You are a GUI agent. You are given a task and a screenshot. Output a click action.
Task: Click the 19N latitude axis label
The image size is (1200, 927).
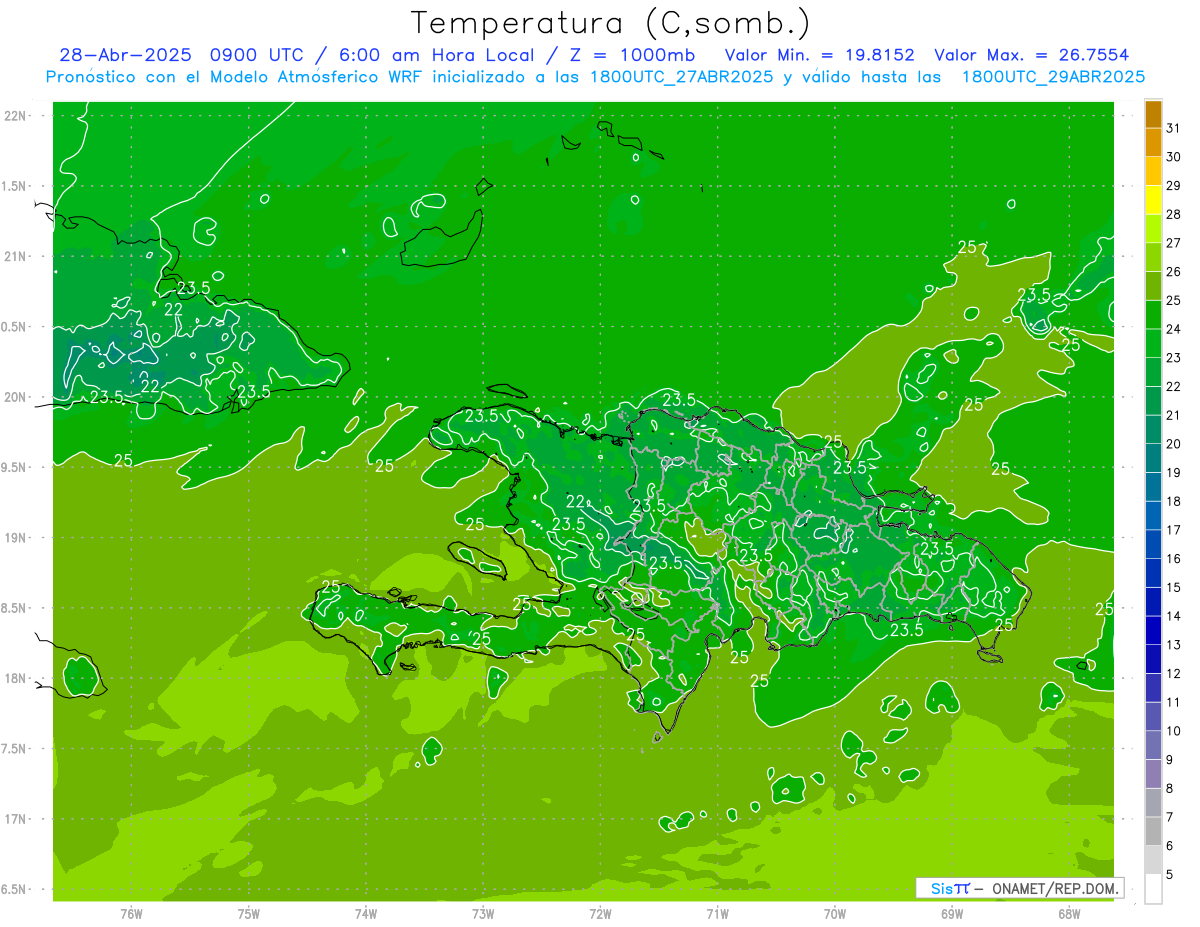(x=17, y=538)
